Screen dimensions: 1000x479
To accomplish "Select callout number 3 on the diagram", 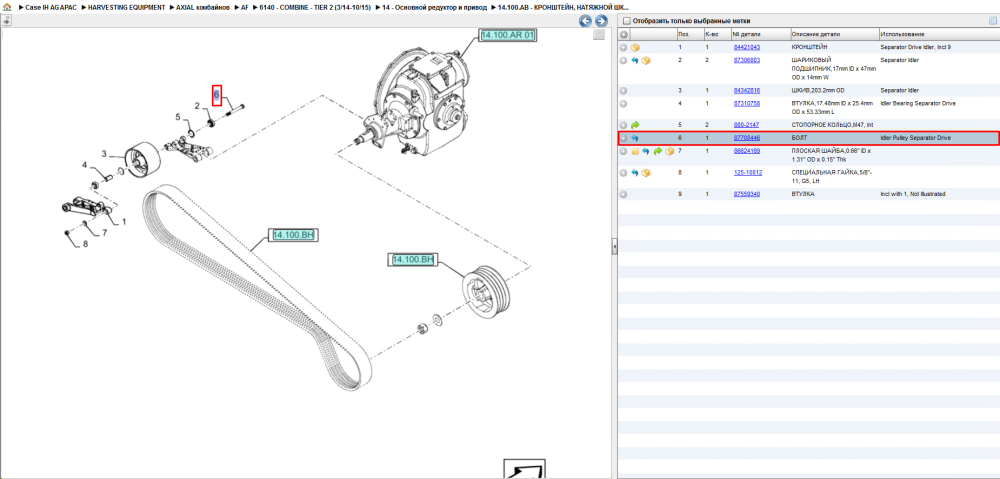I will pyautogui.click(x=104, y=154).
